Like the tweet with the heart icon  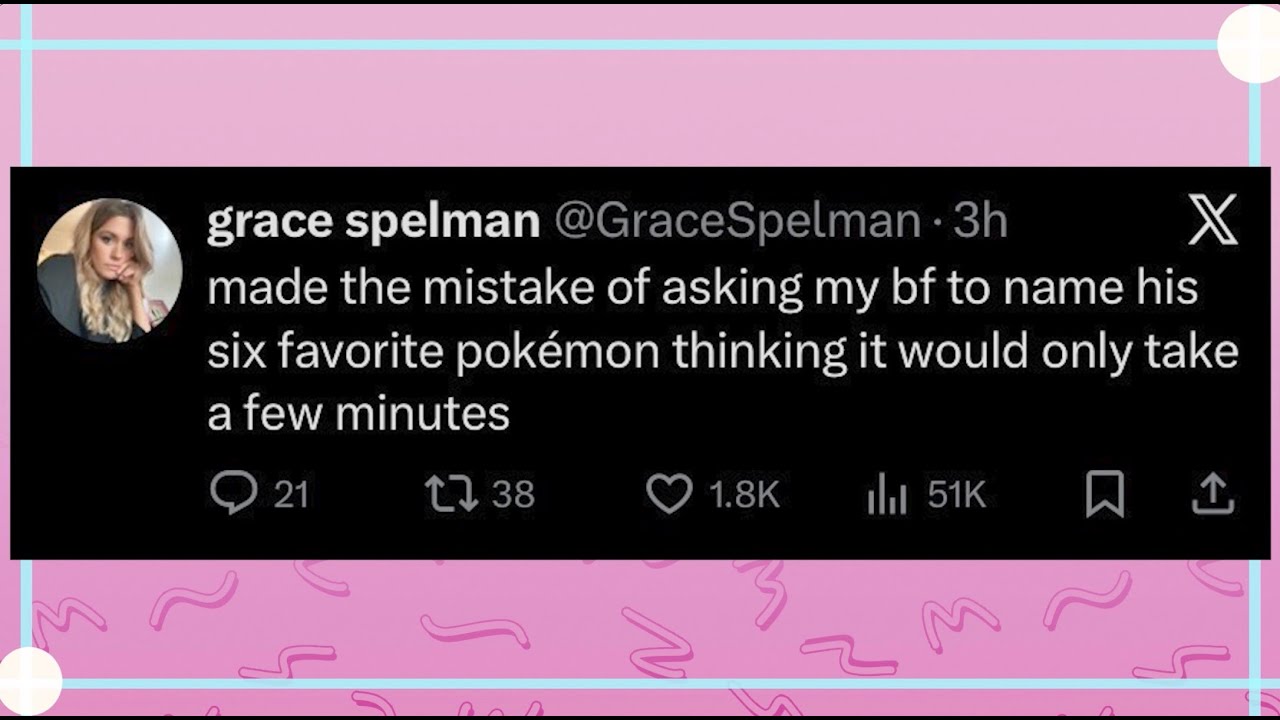[x=669, y=494]
